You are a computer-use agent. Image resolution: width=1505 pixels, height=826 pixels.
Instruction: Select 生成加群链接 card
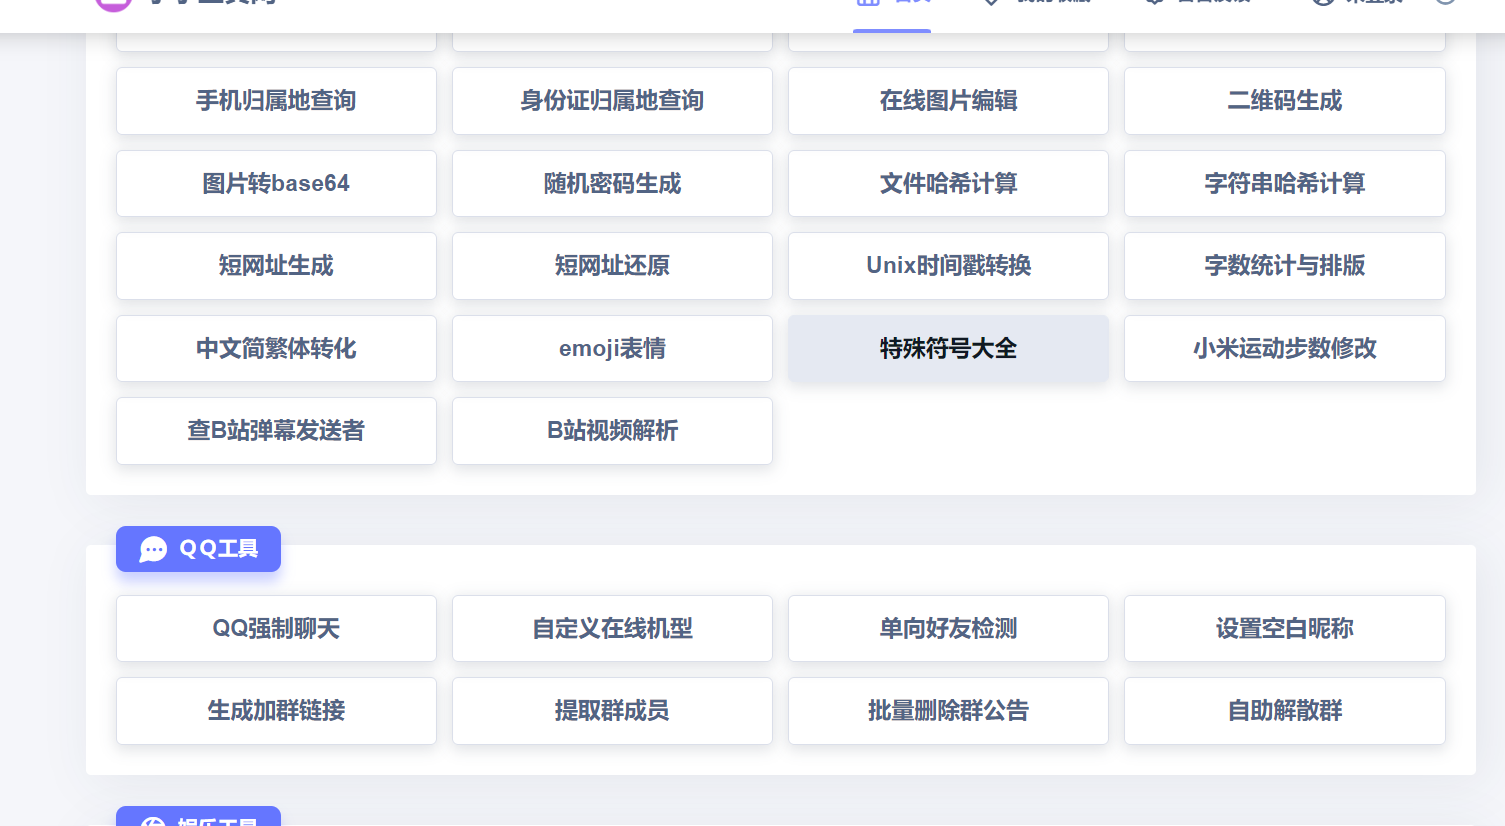276,711
